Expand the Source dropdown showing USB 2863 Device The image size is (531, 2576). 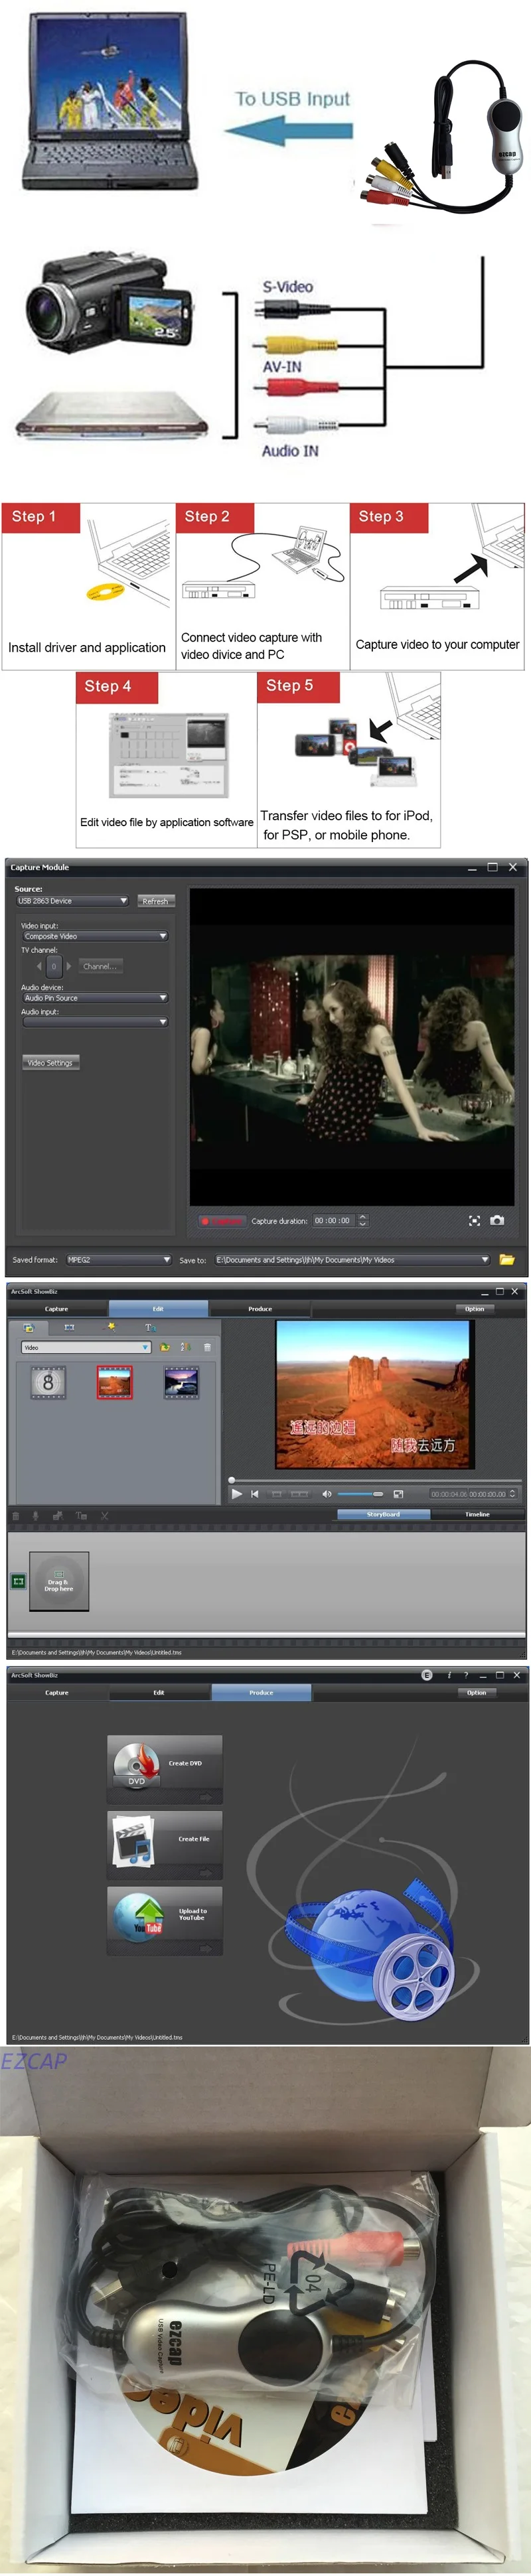72,901
